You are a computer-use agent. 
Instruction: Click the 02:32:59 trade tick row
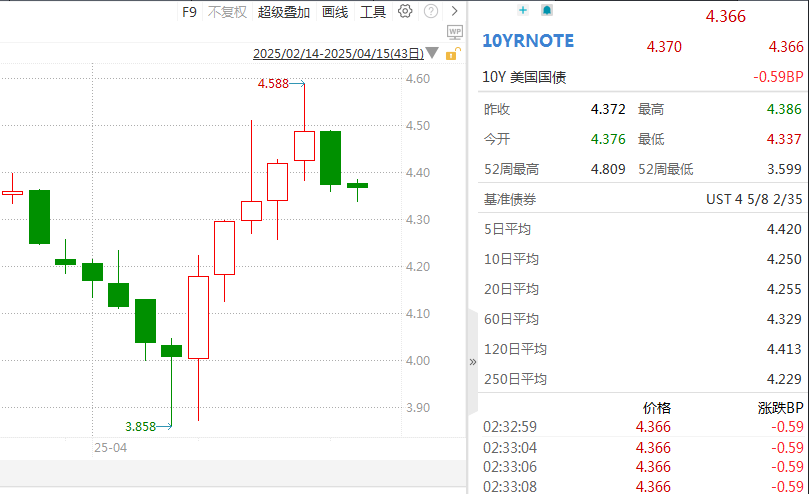pyautogui.click(x=510, y=427)
